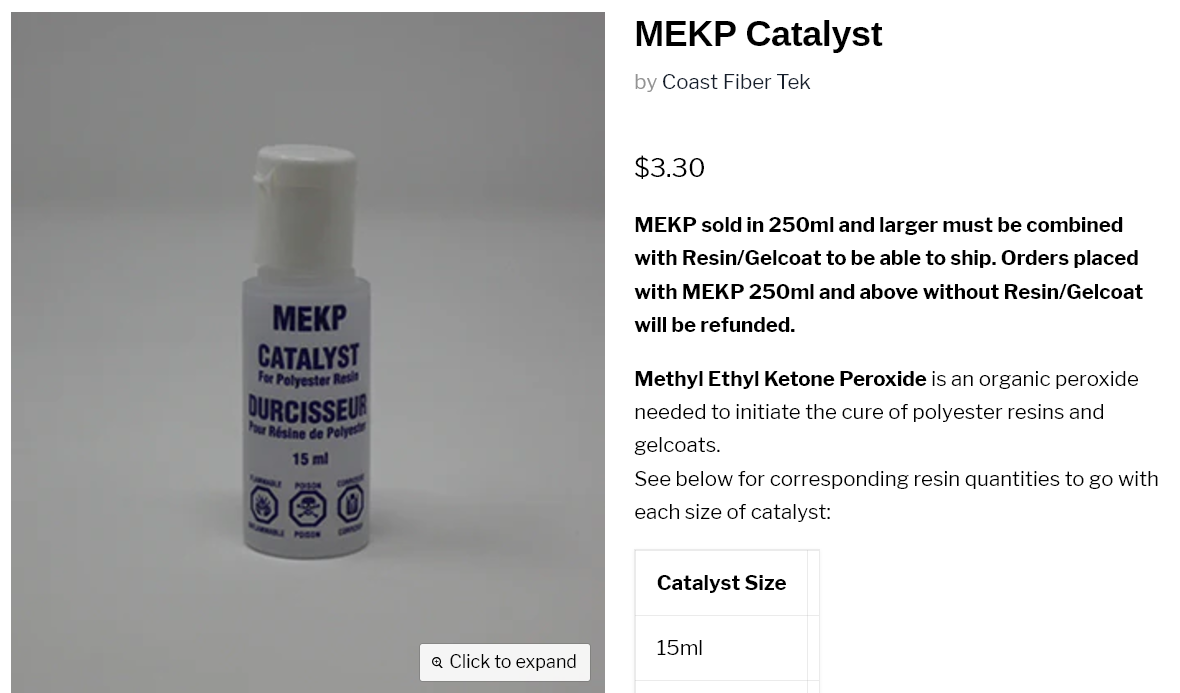Viewport: 1180px width, 693px height.
Task: Click the corrosive hazard symbol on bottle
Action: (x=350, y=505)
